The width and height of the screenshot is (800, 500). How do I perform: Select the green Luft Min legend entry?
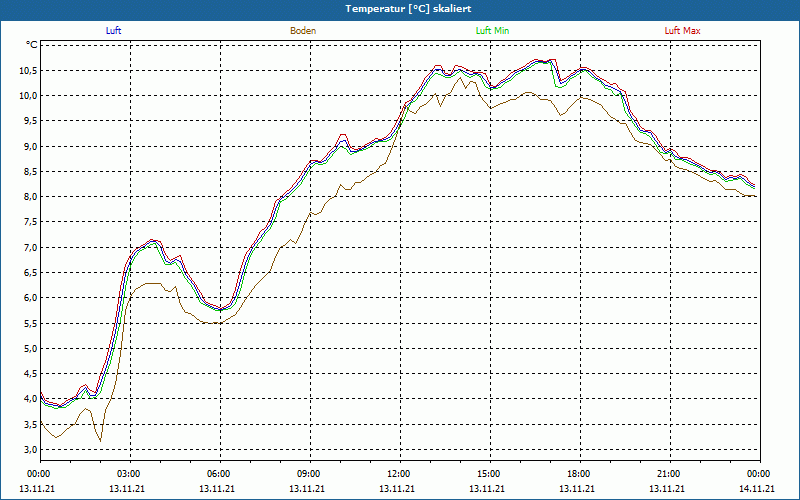(492, 31)
